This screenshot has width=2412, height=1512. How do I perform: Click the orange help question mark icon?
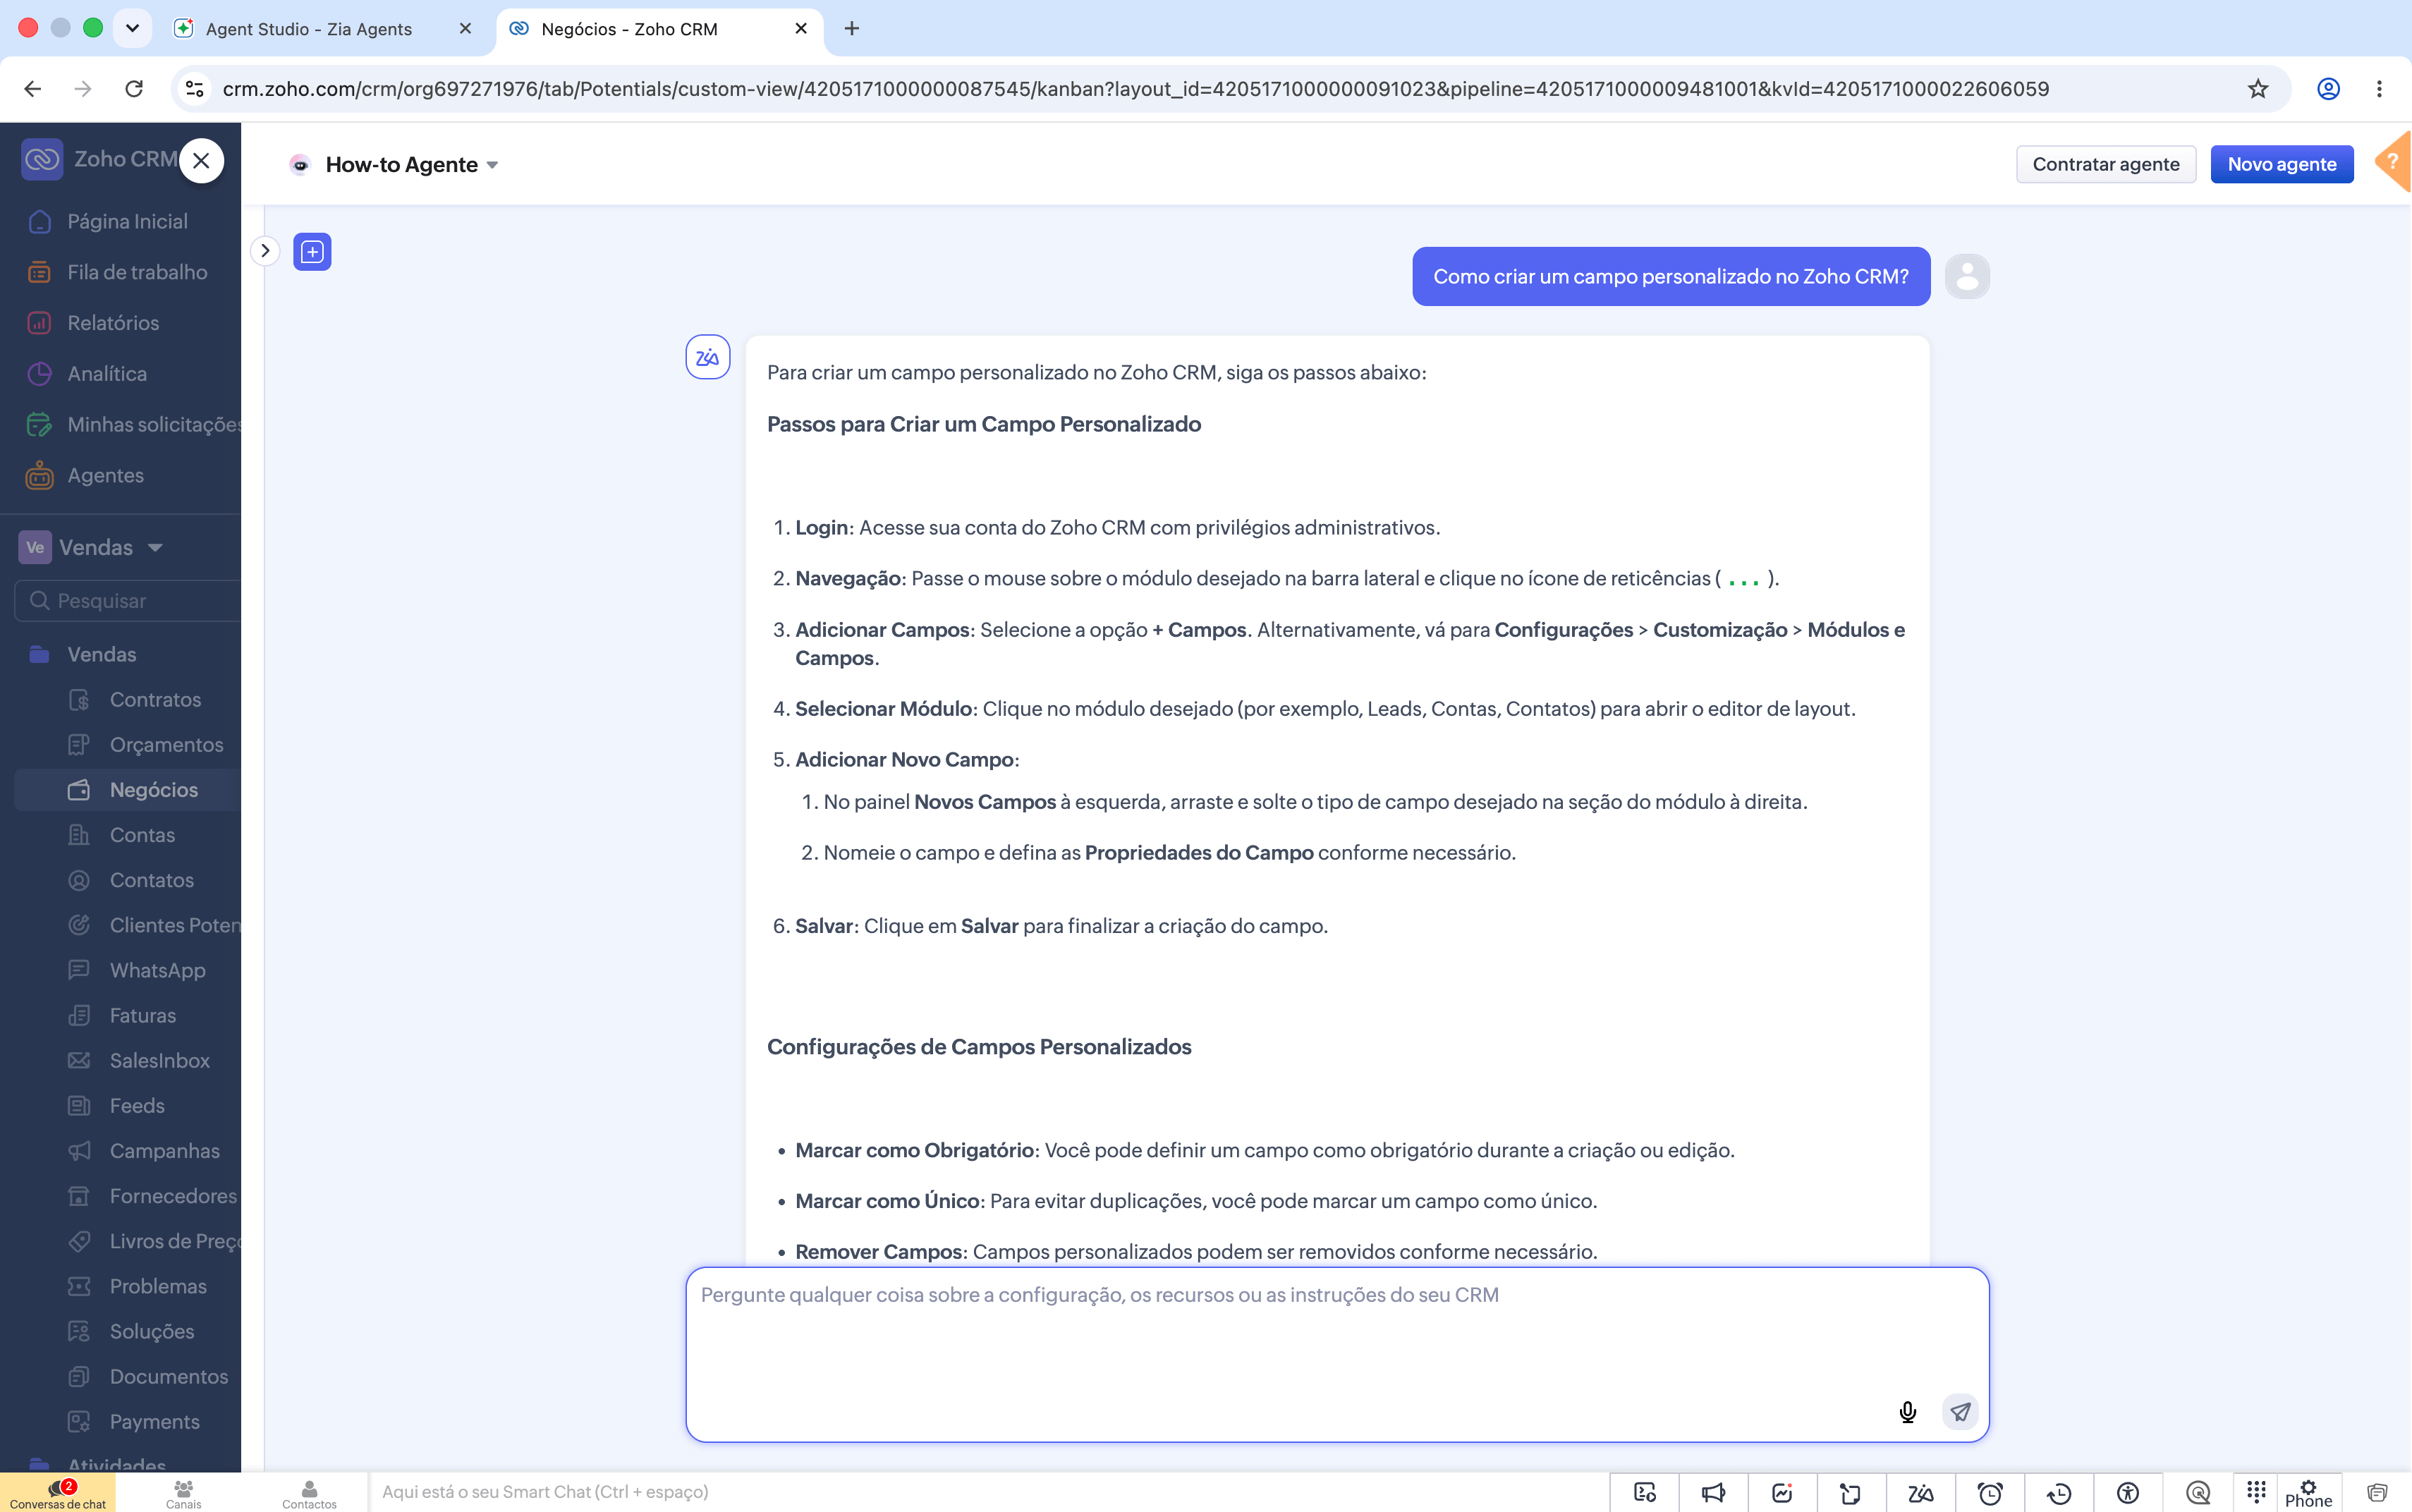pyautogui.click(x=2394, y=161)
